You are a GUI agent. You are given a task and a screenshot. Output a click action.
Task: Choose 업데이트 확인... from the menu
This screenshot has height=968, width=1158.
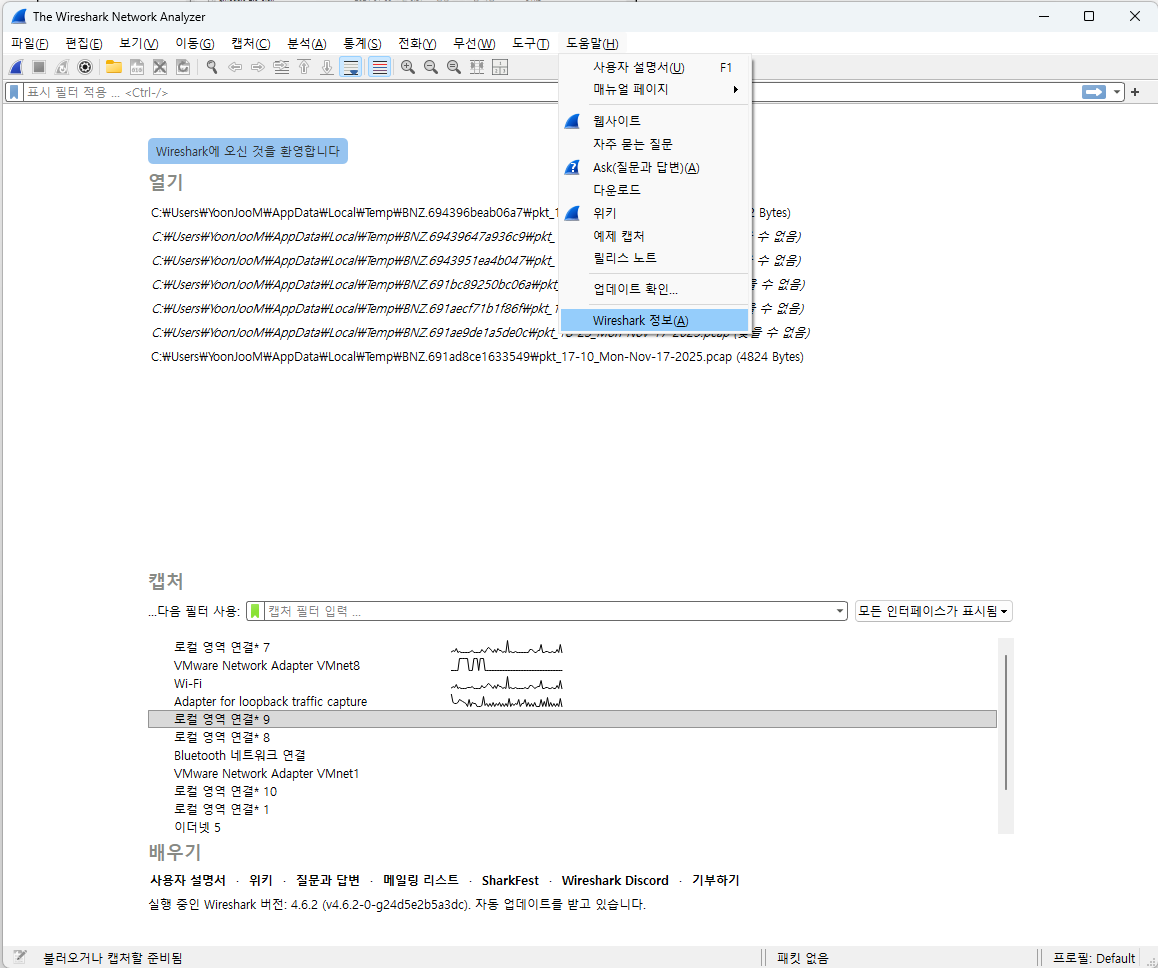(x=654, y=289)
